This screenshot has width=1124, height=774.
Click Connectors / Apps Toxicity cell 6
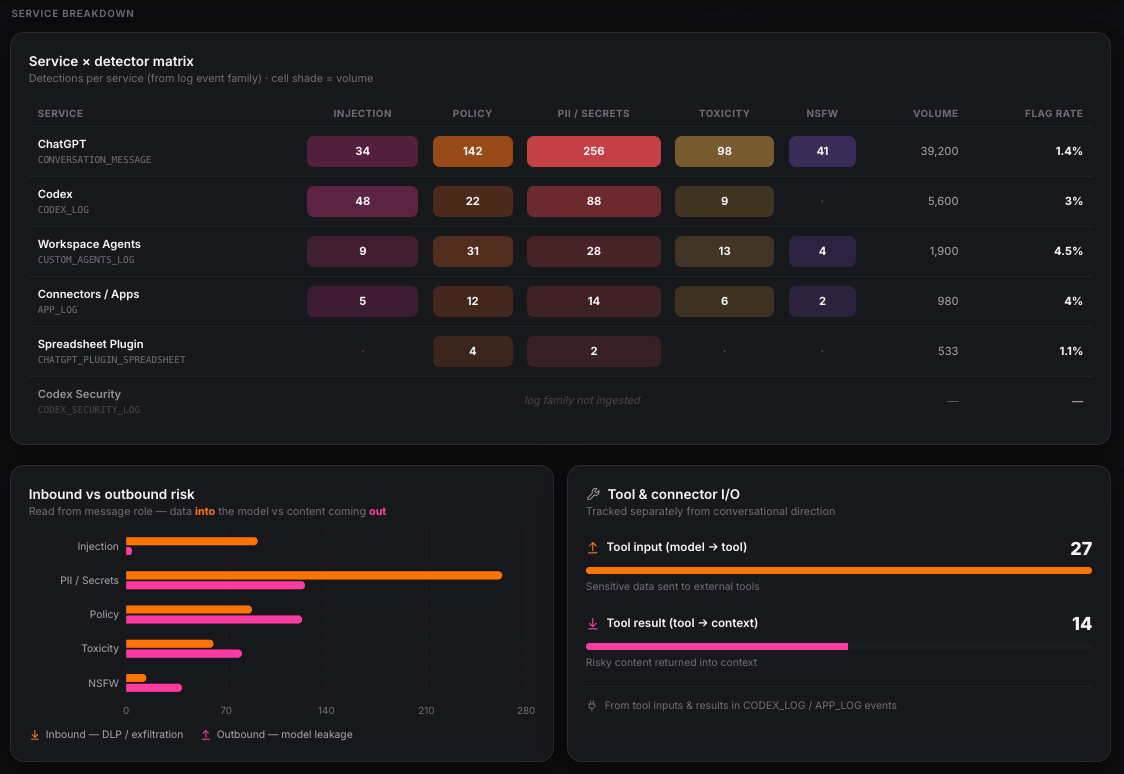724,301
